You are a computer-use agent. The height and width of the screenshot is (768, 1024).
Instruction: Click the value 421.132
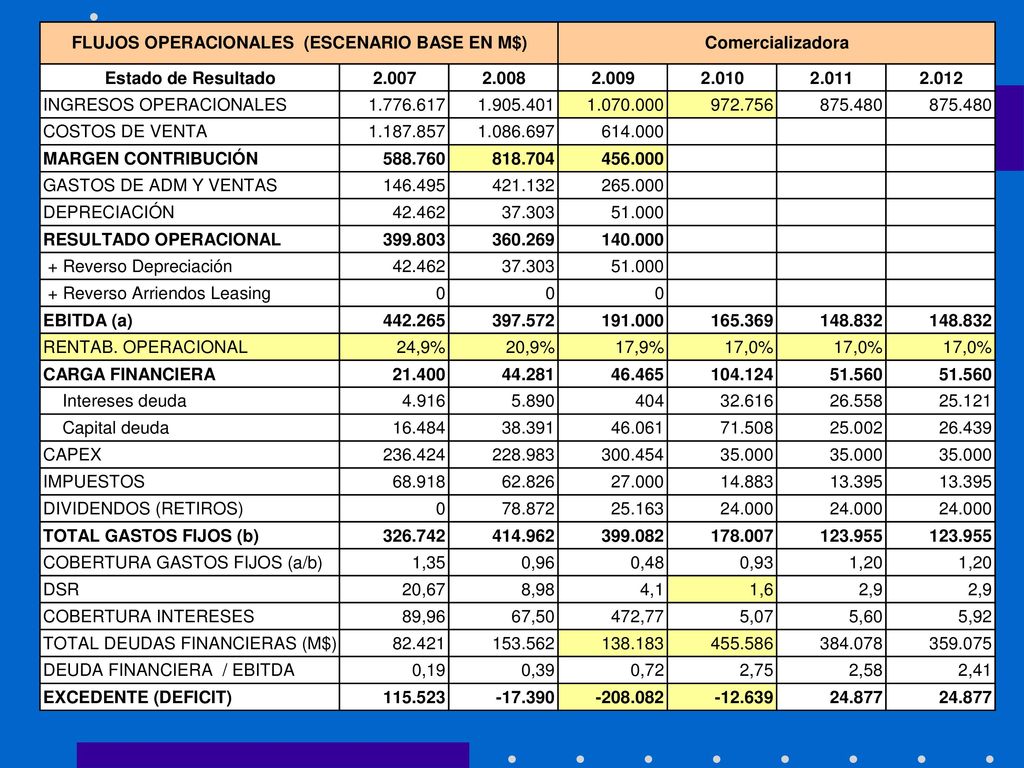pos(523,185)
